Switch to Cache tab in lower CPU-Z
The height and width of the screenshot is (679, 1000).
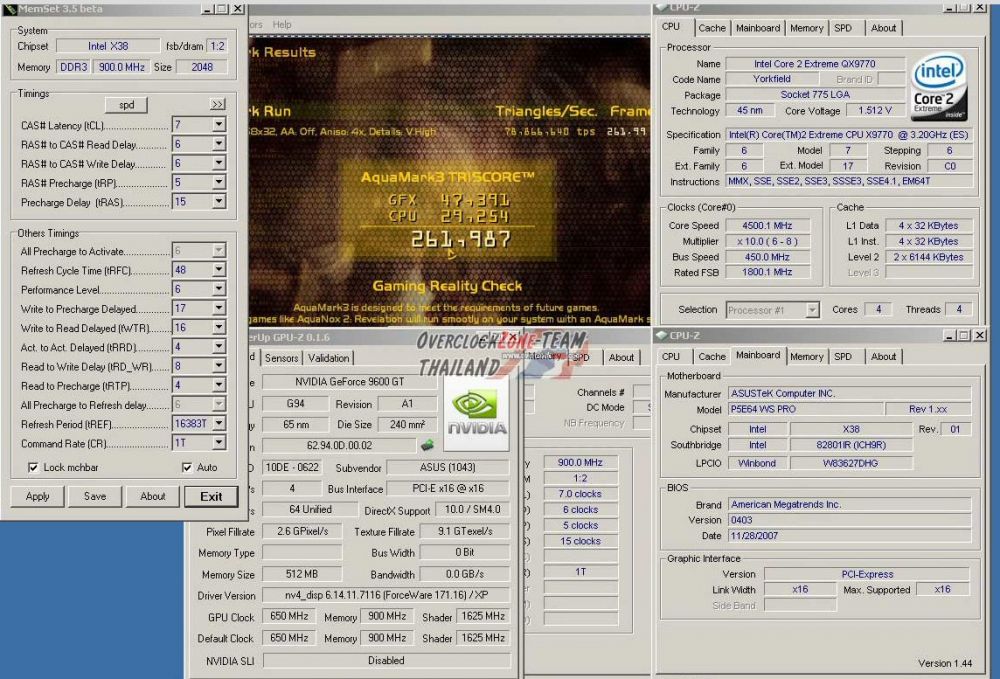(x=711, y=356)
